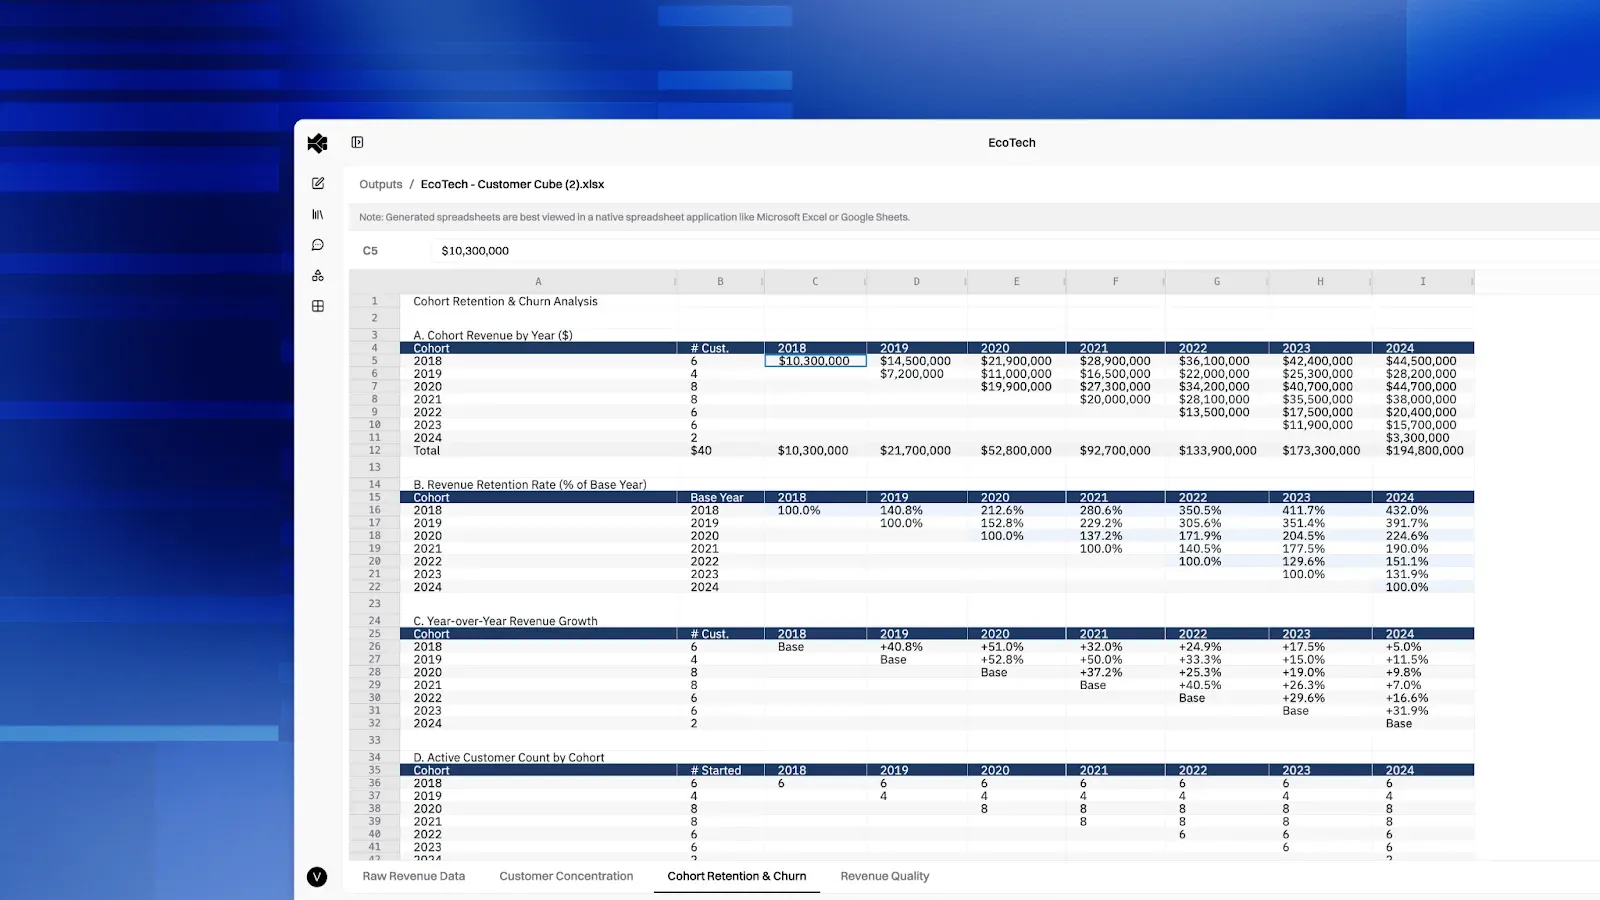1600x900 pixels.
Task: Select the Cohort Retention & Churn tab
Action: [737, 876]
